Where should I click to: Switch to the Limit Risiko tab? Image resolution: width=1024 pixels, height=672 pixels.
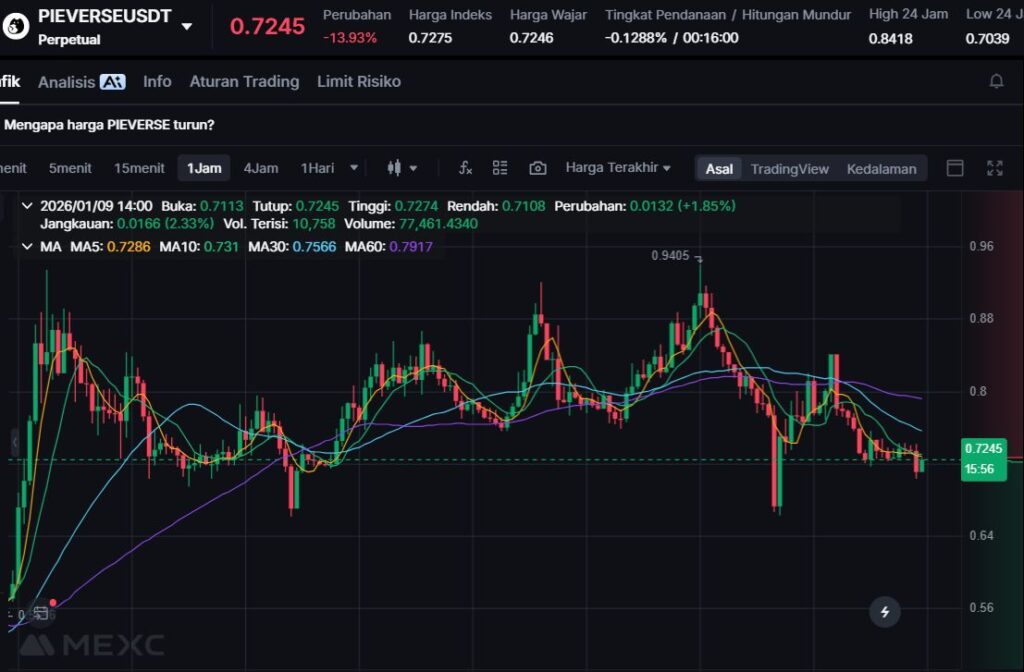click(358, 82)
